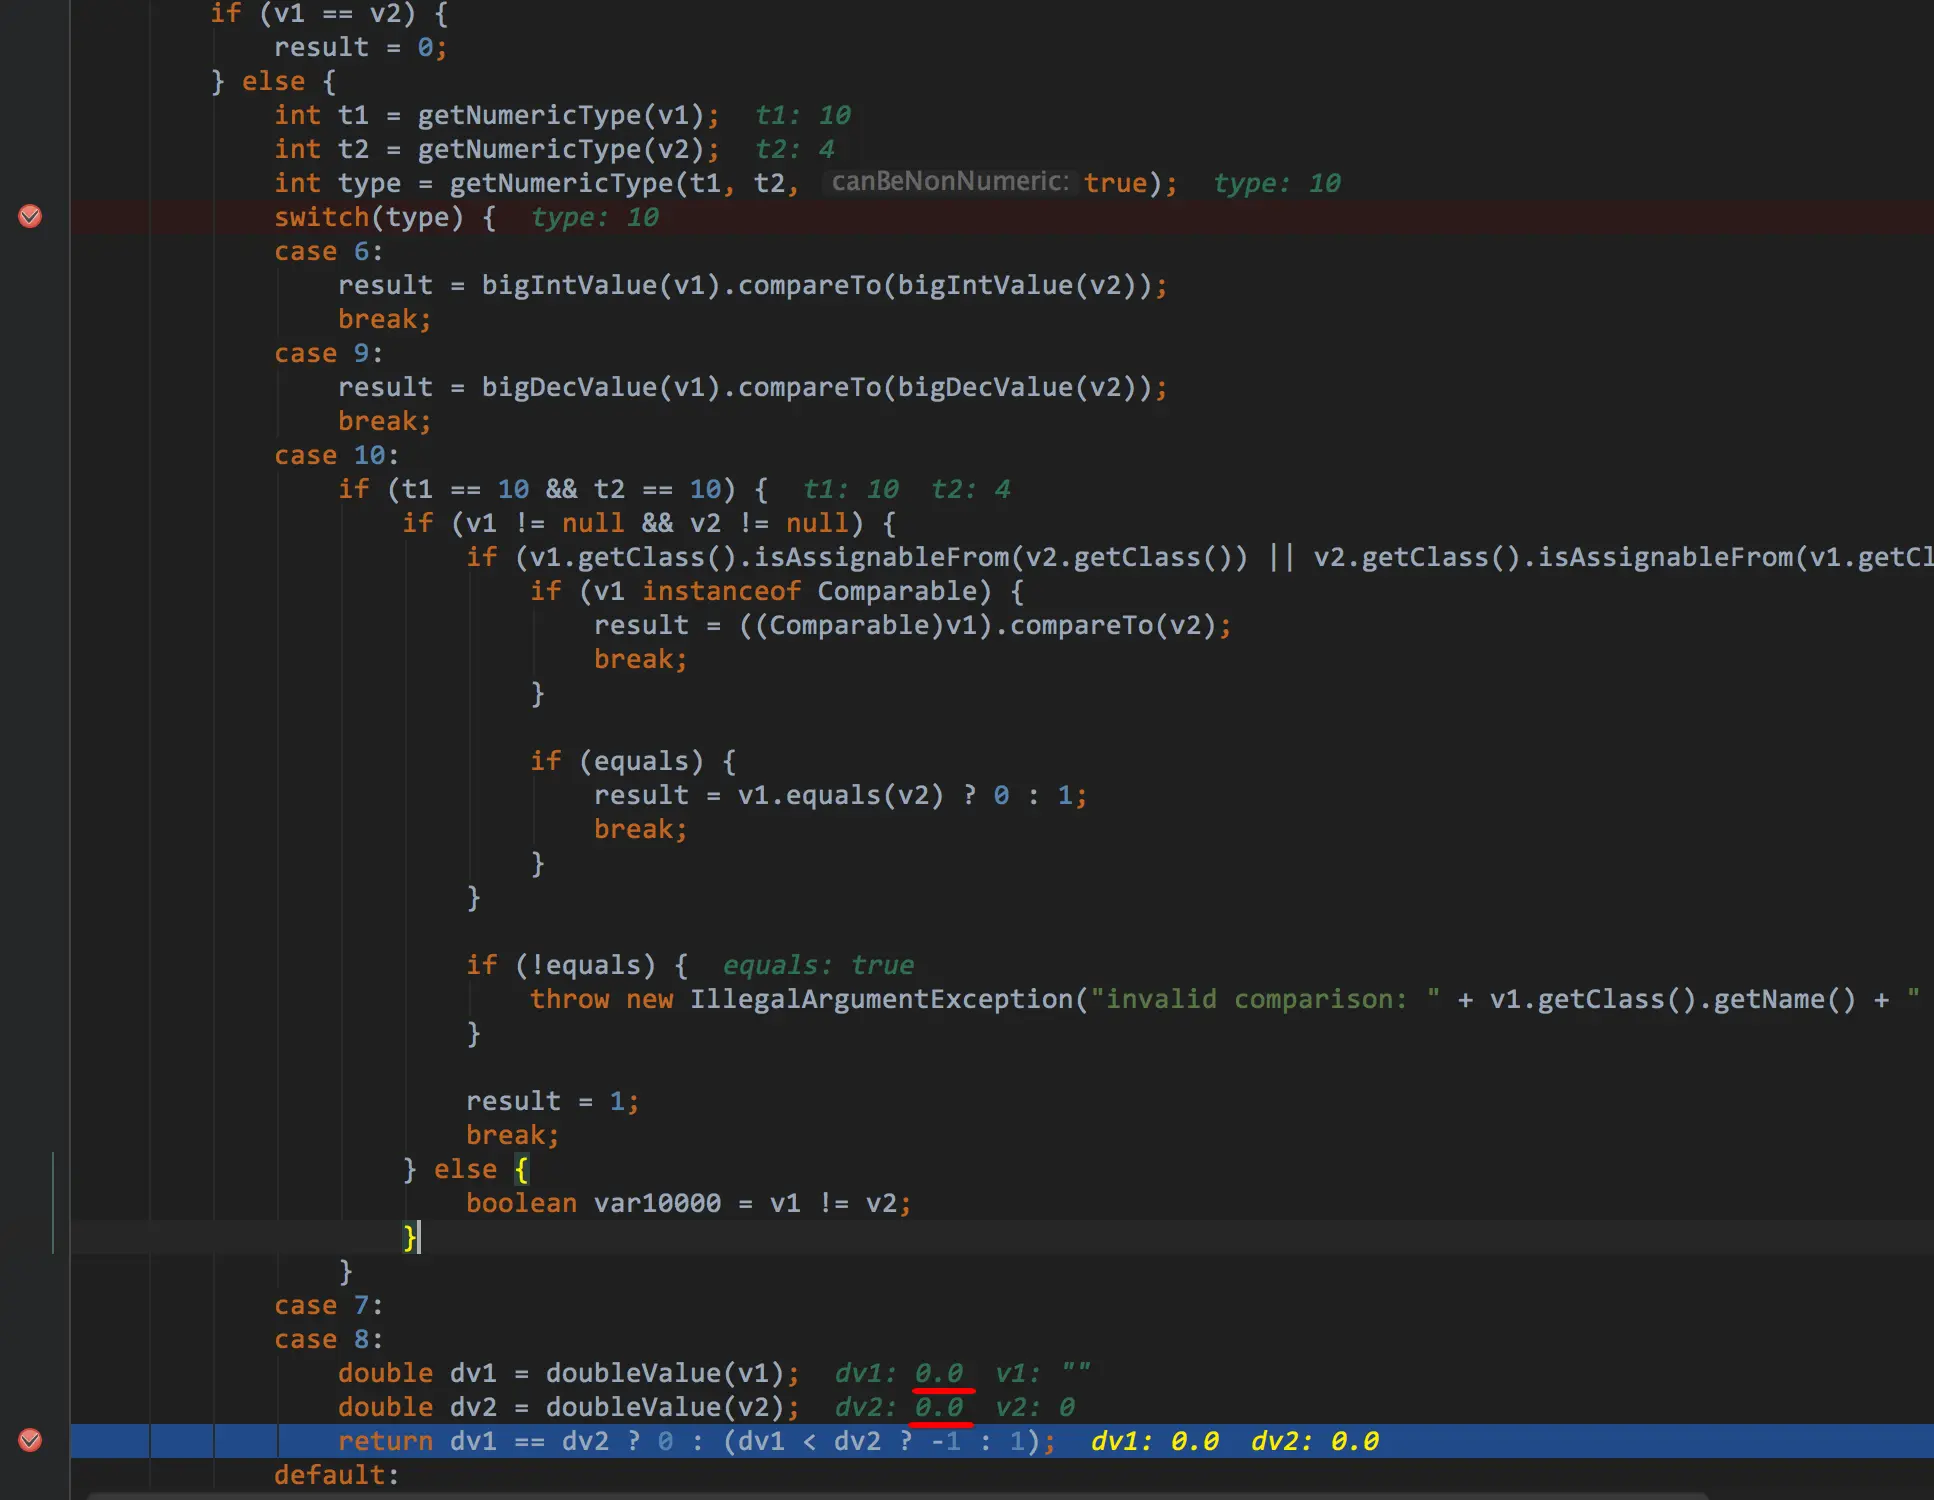The width and height of the screenshot is (1934, 1500).
Task: Click the horizontal scrollbar at the bottom
Action: point(900,1495)
